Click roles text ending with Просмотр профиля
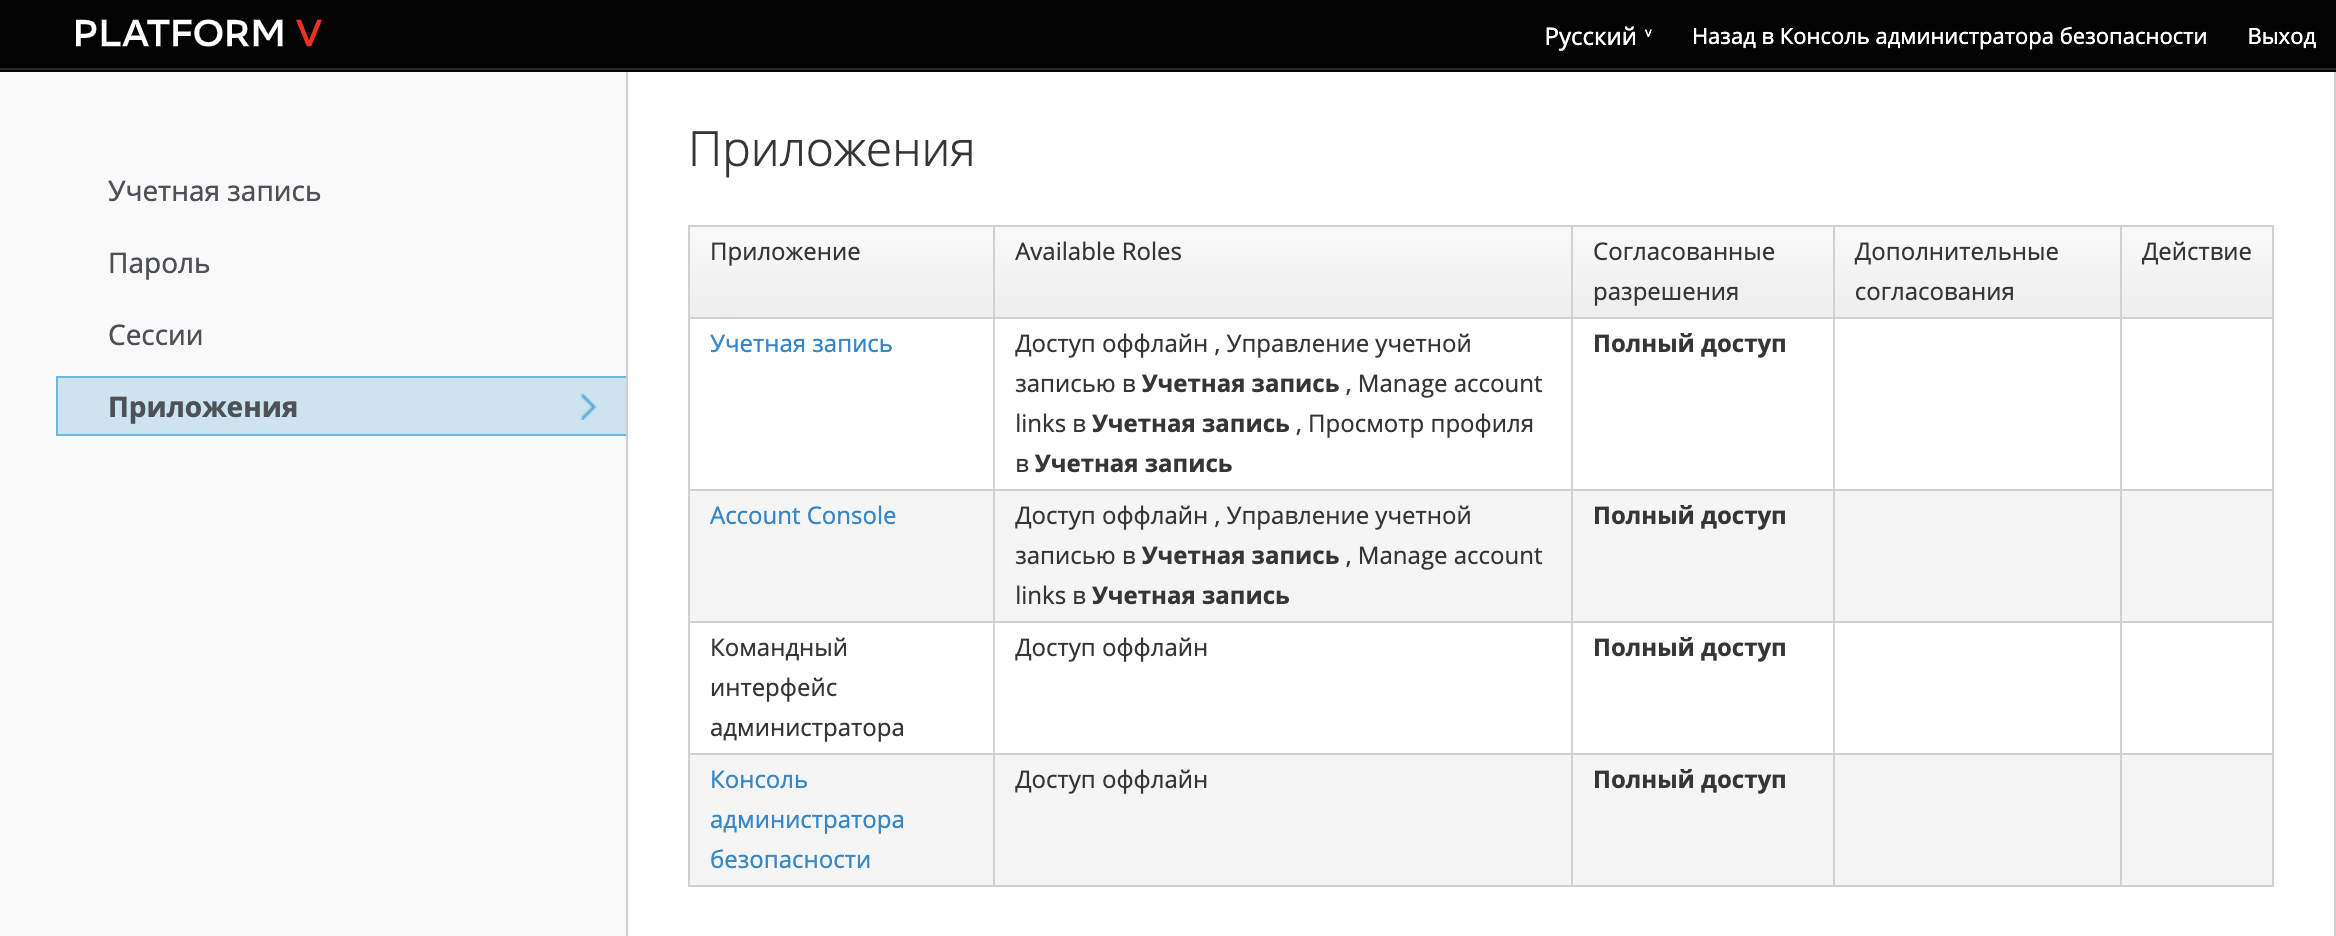Viewport: 2336px width, 936px height. pyautogui.click(x=1278, y=403)
